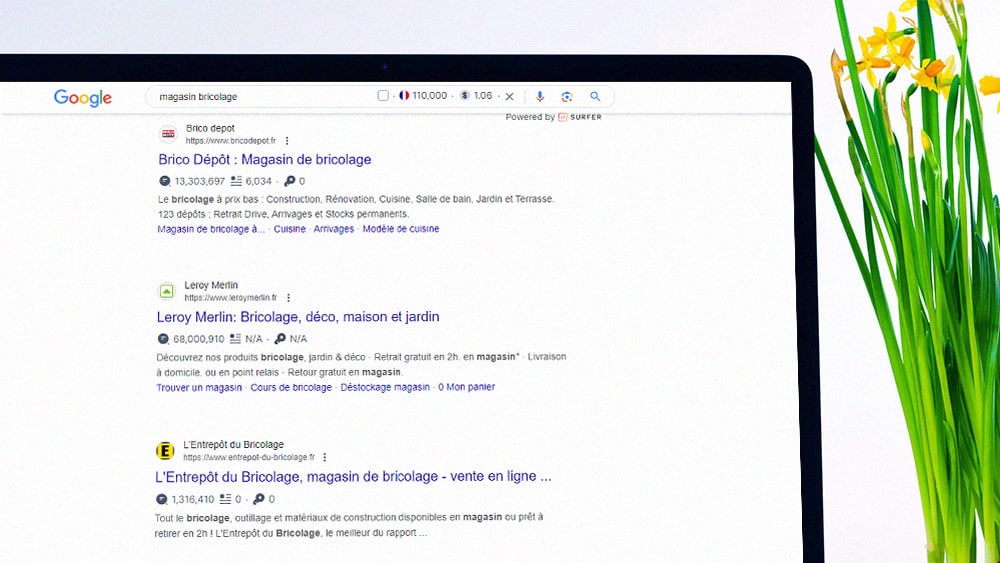
Task: Click the L'Entrepôt du Bricolage site name
Action: [233, 444]
